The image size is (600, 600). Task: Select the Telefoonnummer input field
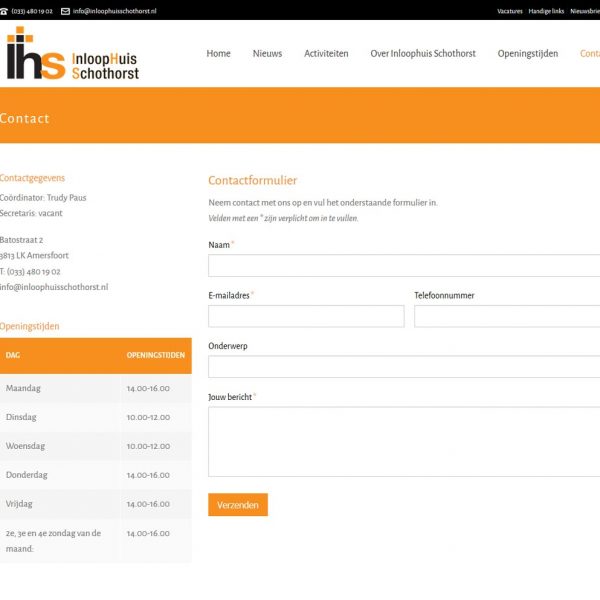coord(507,316)
